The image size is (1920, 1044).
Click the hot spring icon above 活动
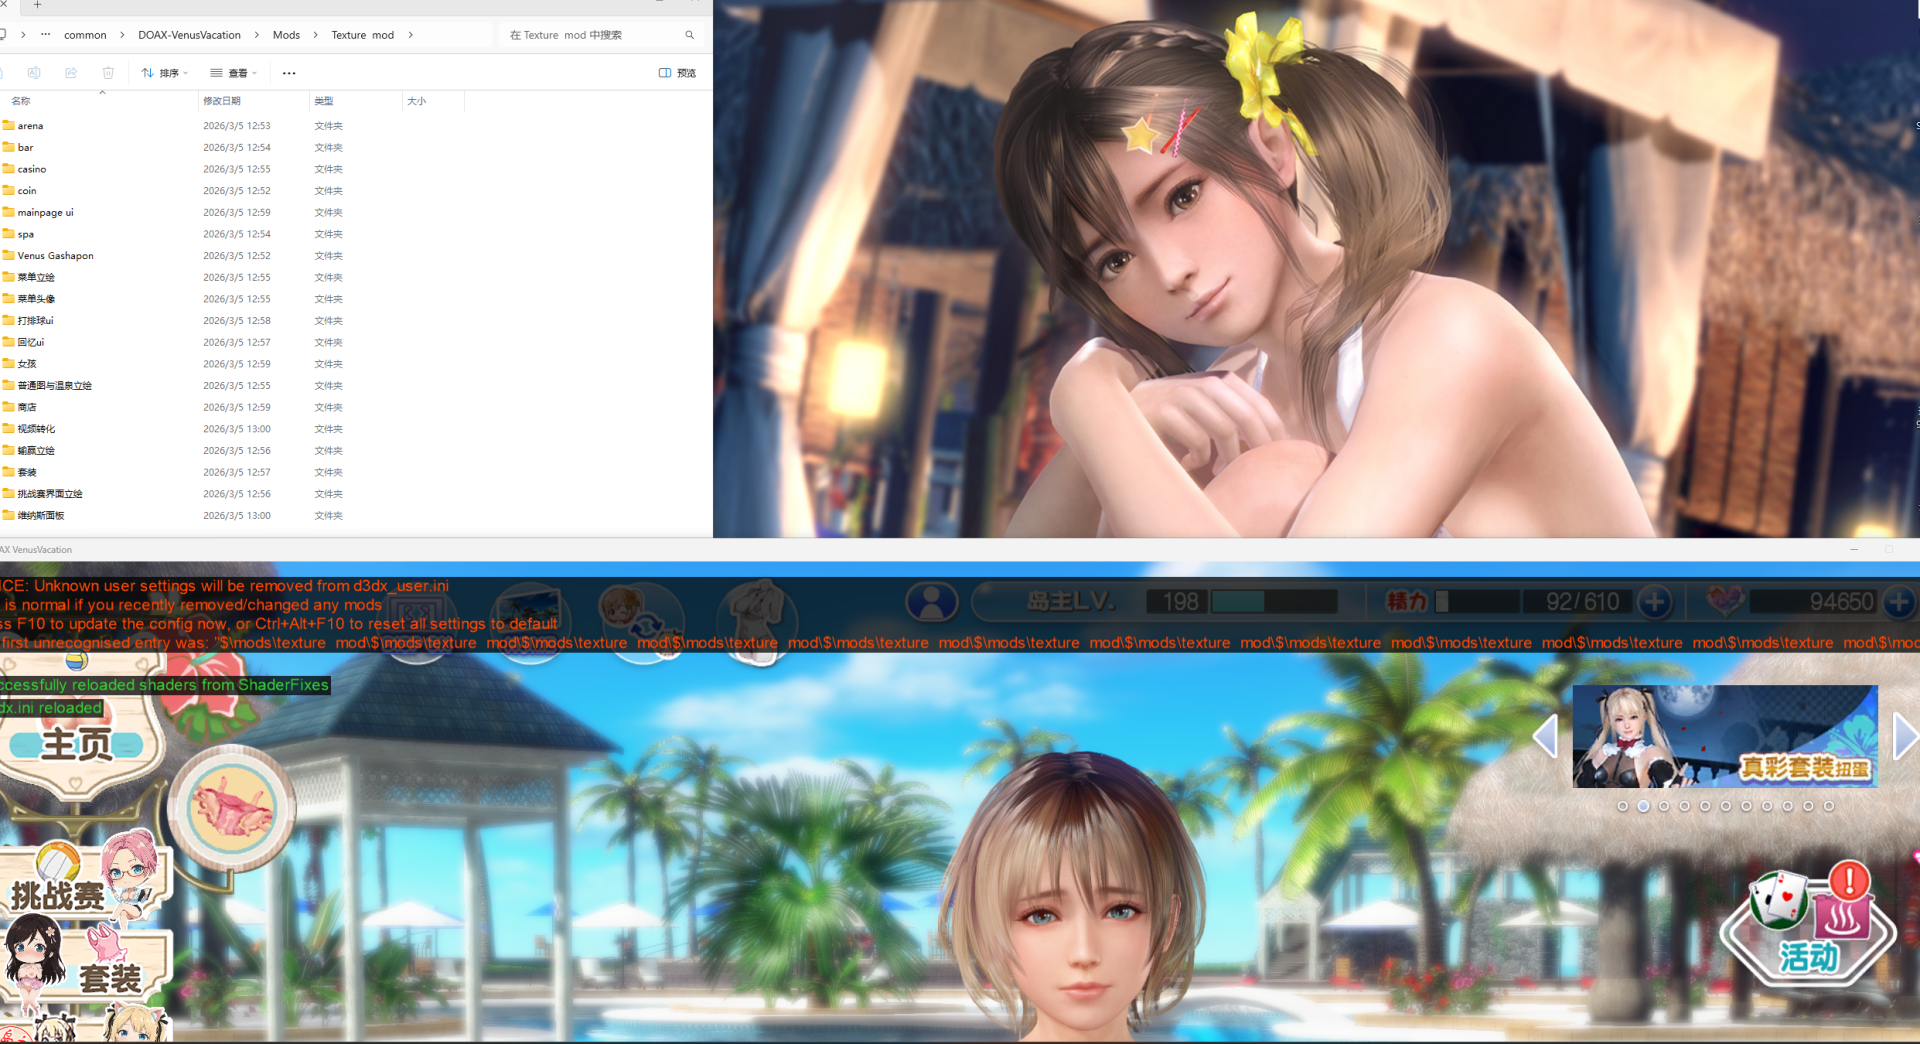click(1842, 916)
